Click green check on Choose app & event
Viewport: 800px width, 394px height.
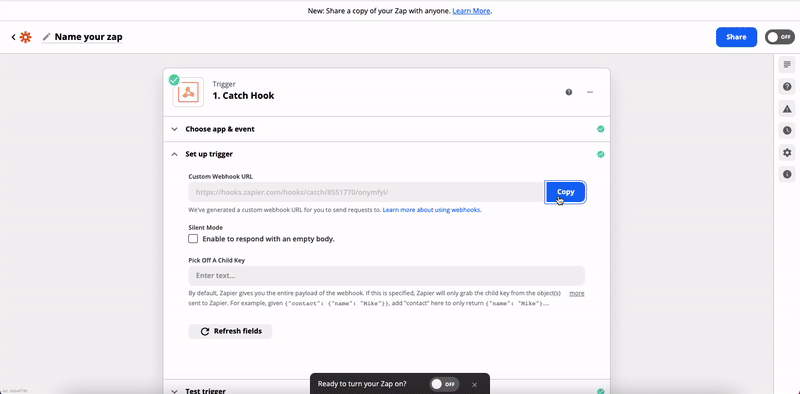tap(601, 129)
